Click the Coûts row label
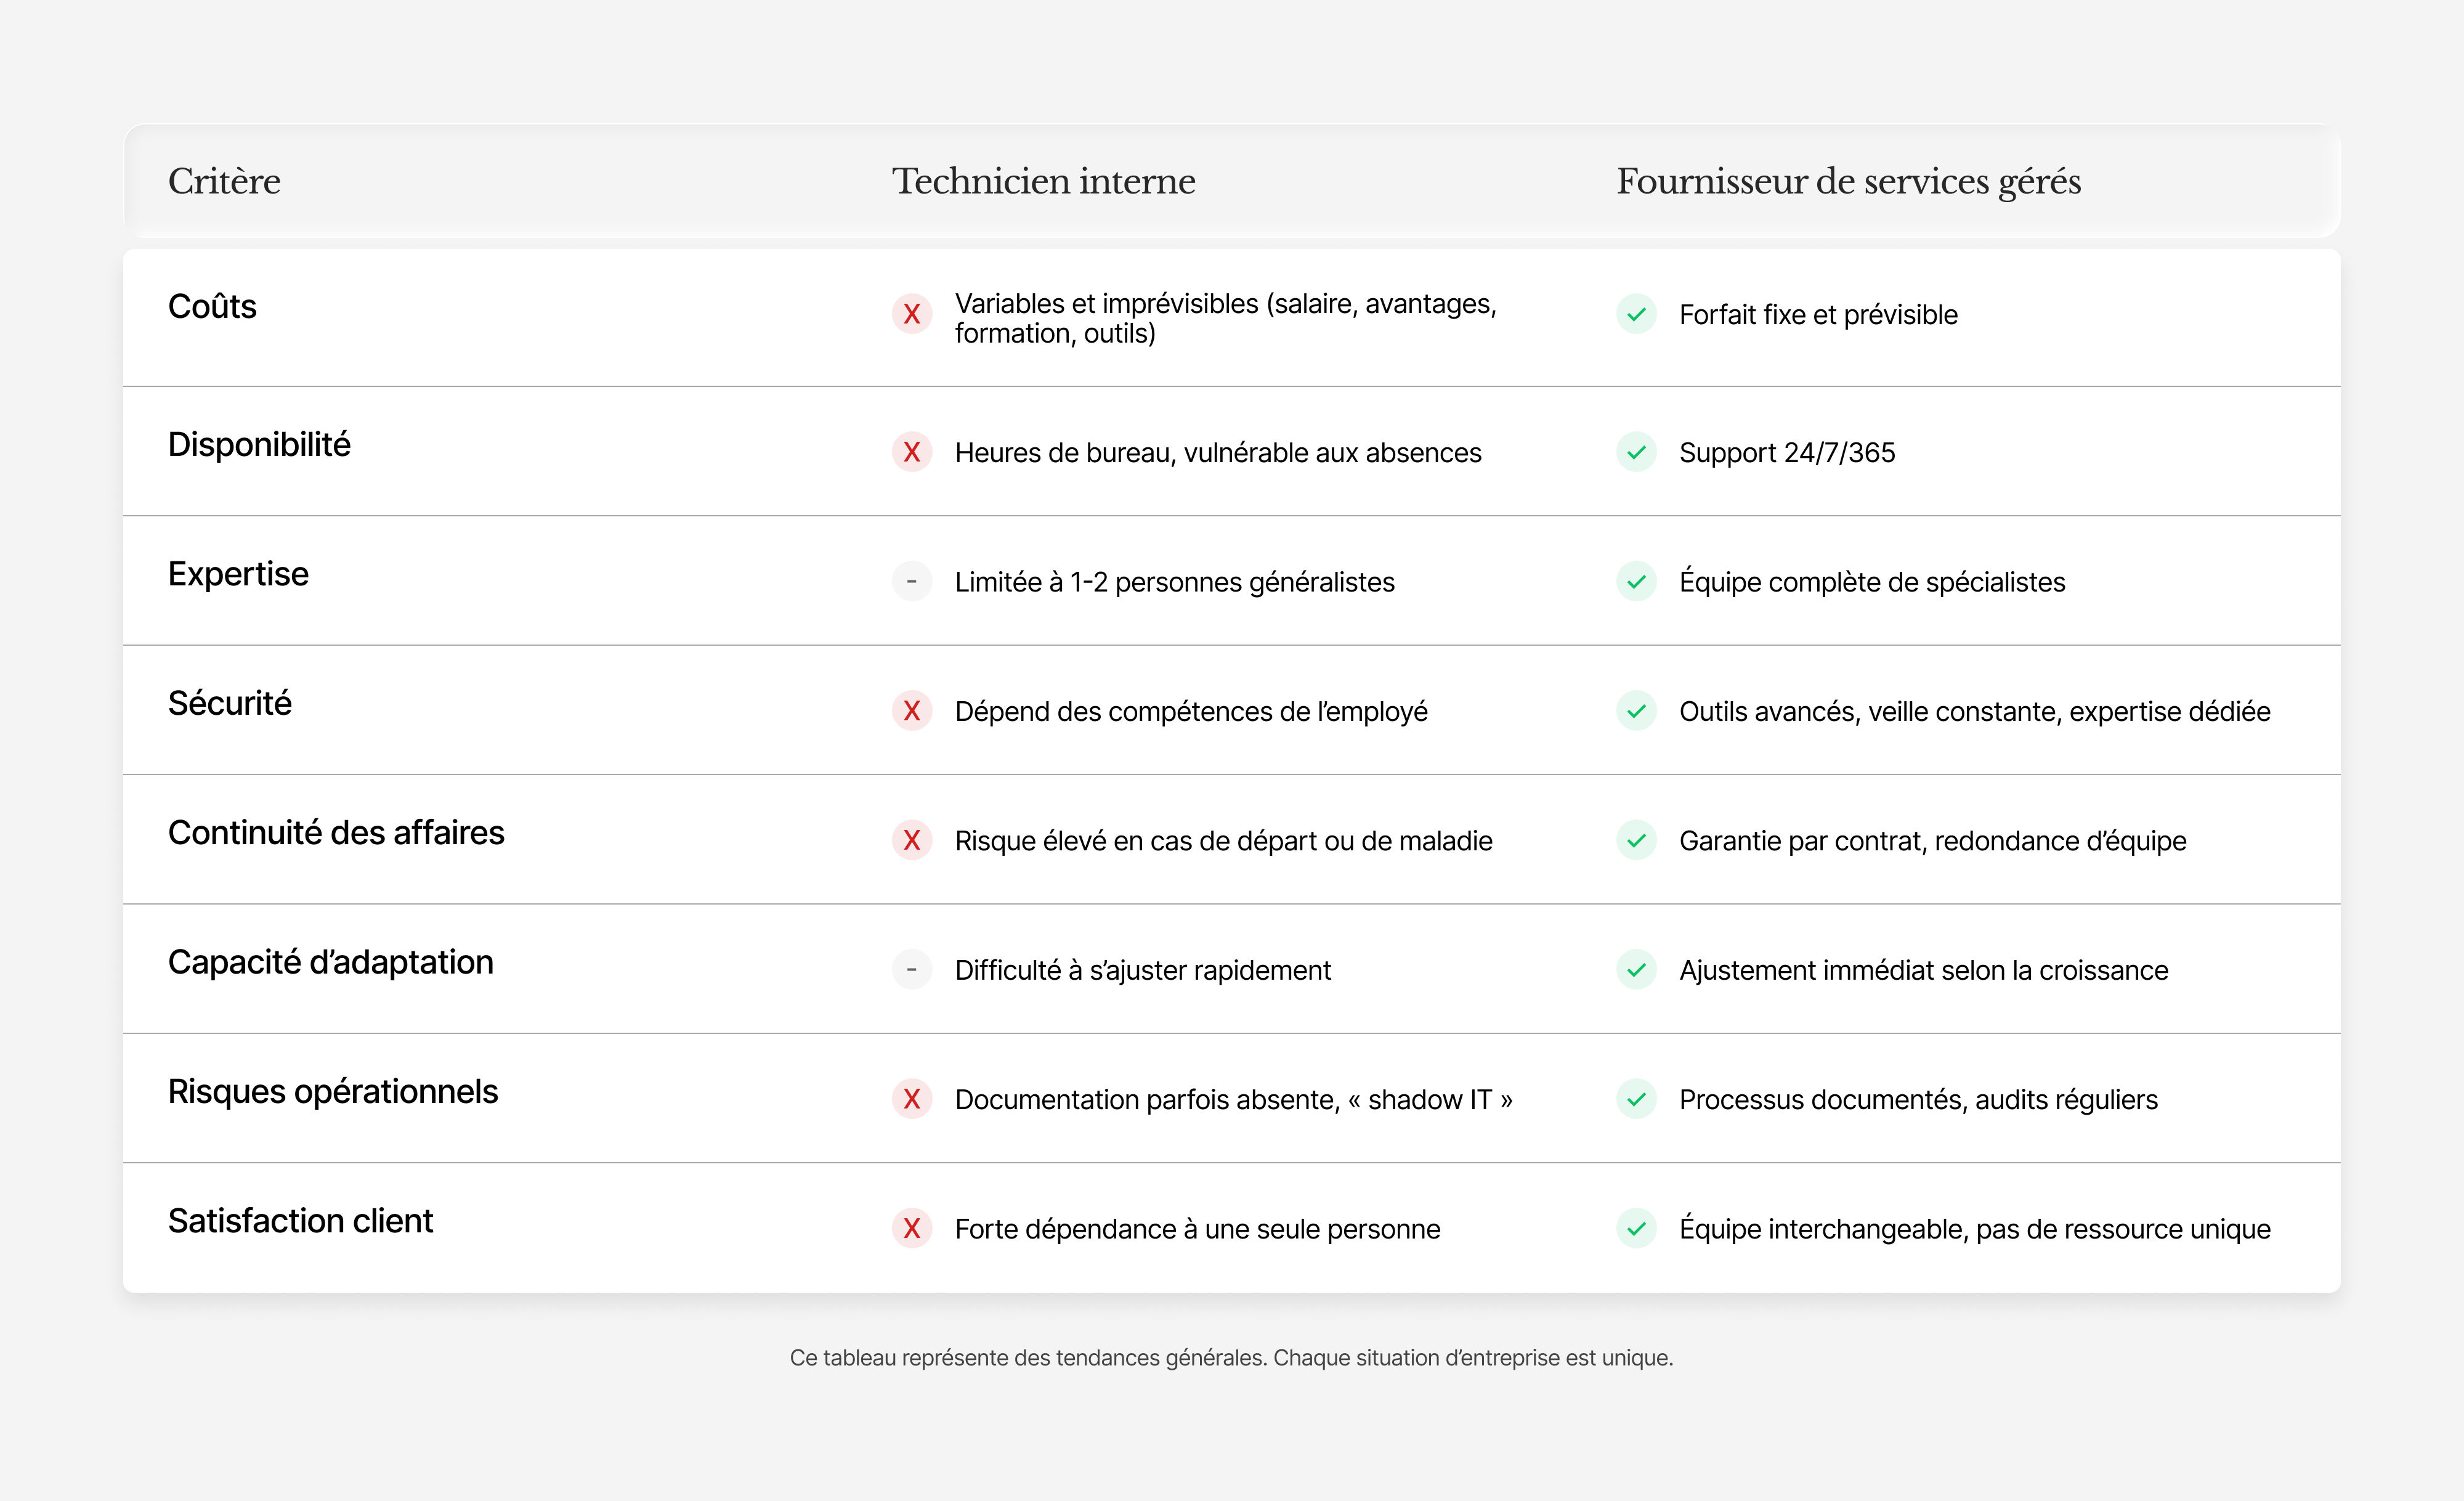 point(212,306)
